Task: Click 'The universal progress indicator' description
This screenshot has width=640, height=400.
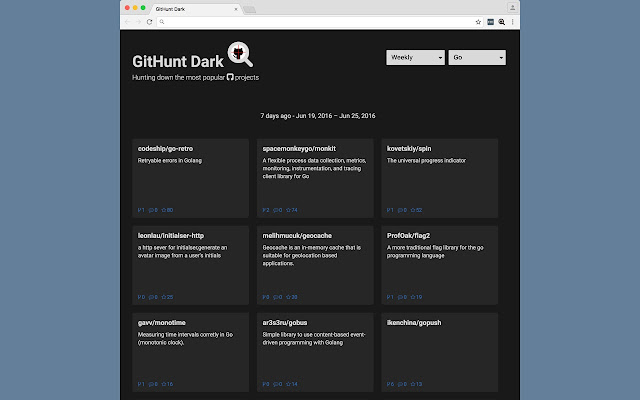Action: [x=426, y=160]
